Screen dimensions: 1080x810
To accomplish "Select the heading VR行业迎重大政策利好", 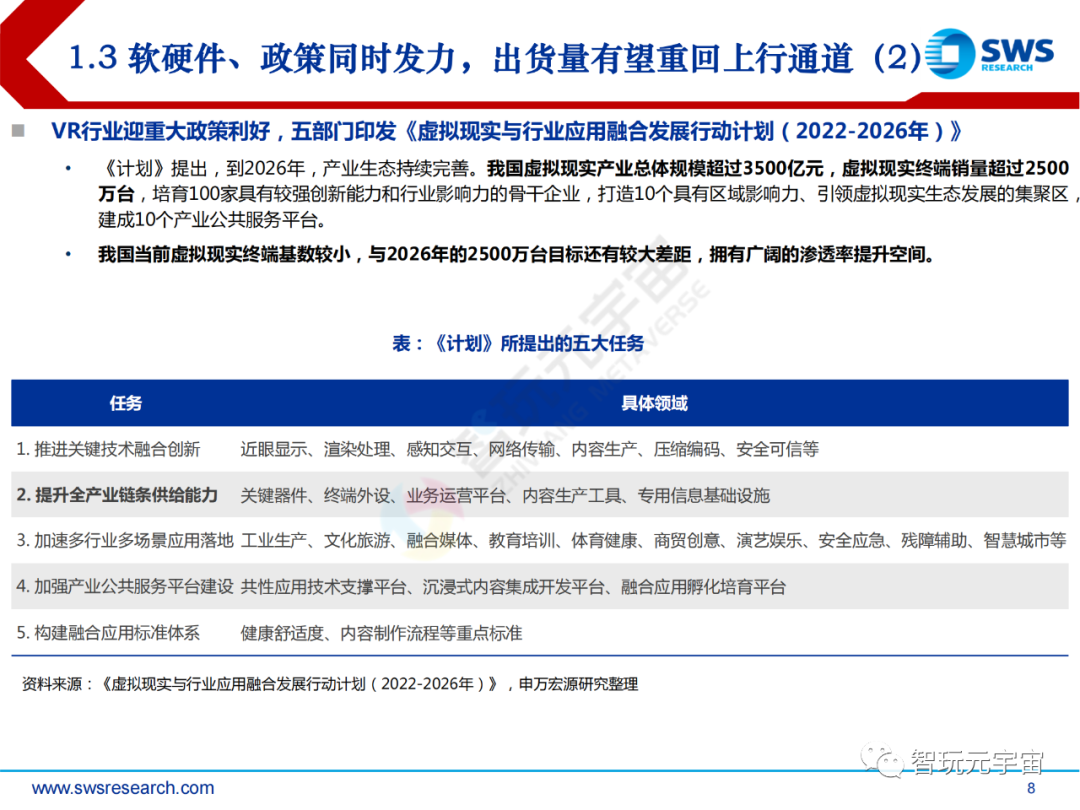I will pyautogui.click(x=506, y=130).
